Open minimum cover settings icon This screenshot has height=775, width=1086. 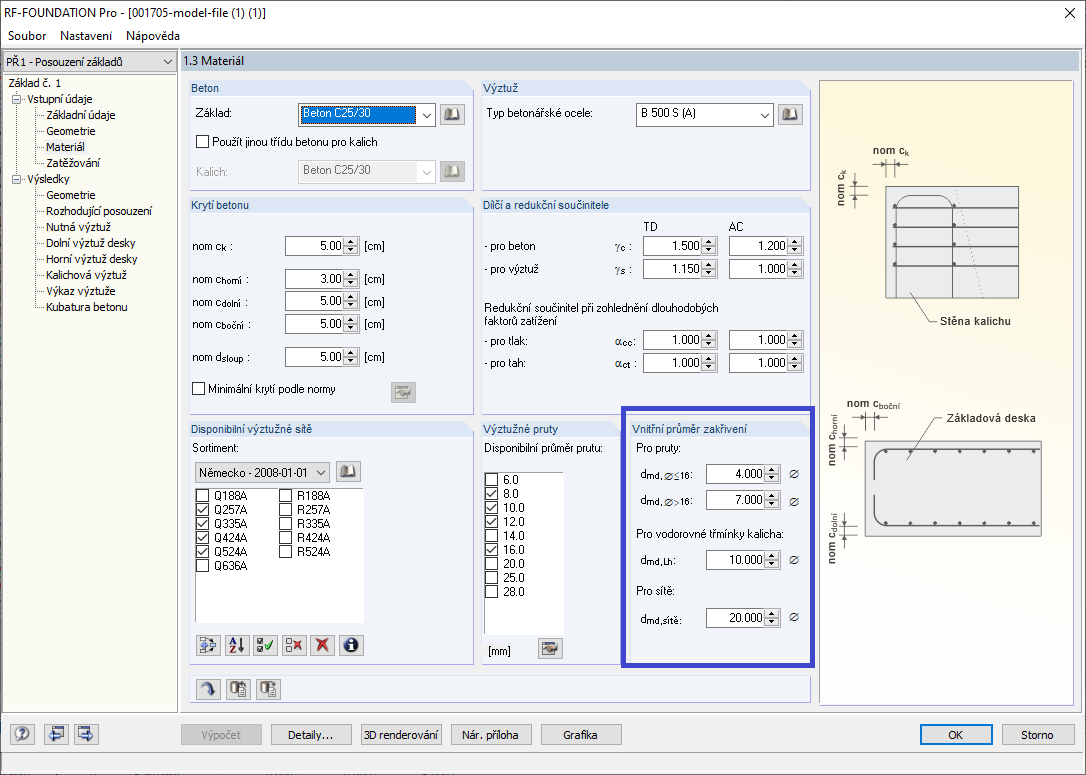pyautogui.click(x=403, y=393)
